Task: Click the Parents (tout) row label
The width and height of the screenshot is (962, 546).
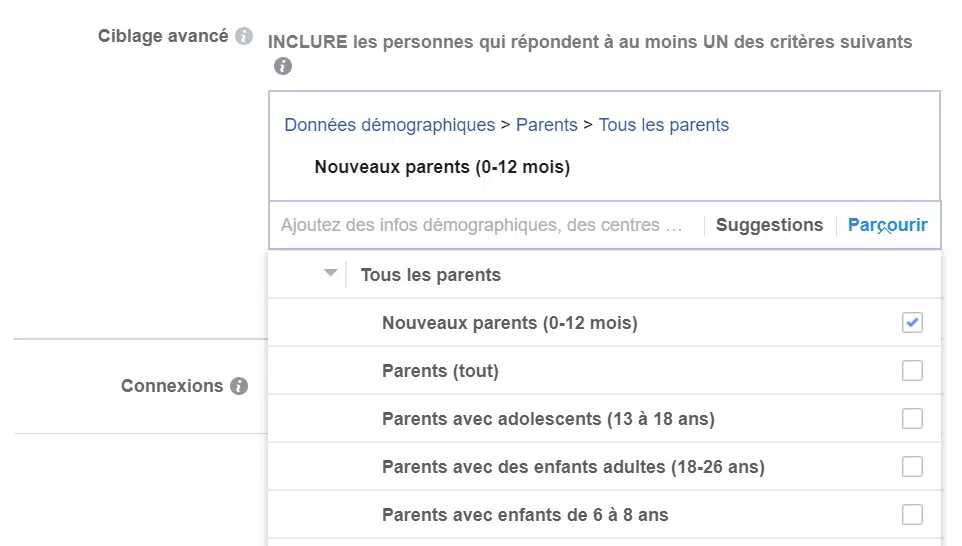Action: point(440,371)
